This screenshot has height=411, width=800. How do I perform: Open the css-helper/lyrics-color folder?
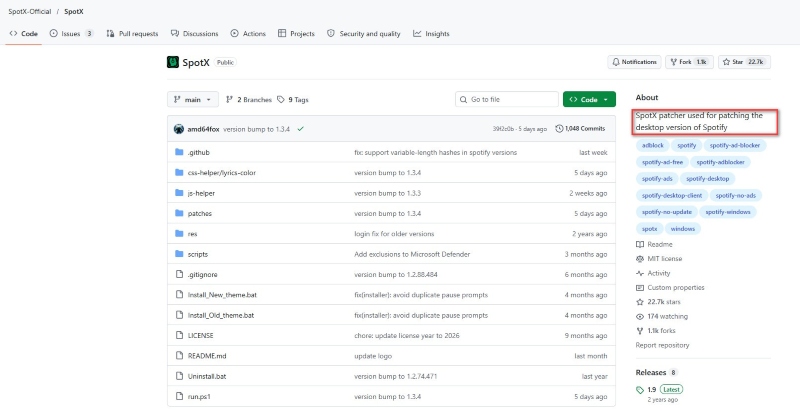222,173
